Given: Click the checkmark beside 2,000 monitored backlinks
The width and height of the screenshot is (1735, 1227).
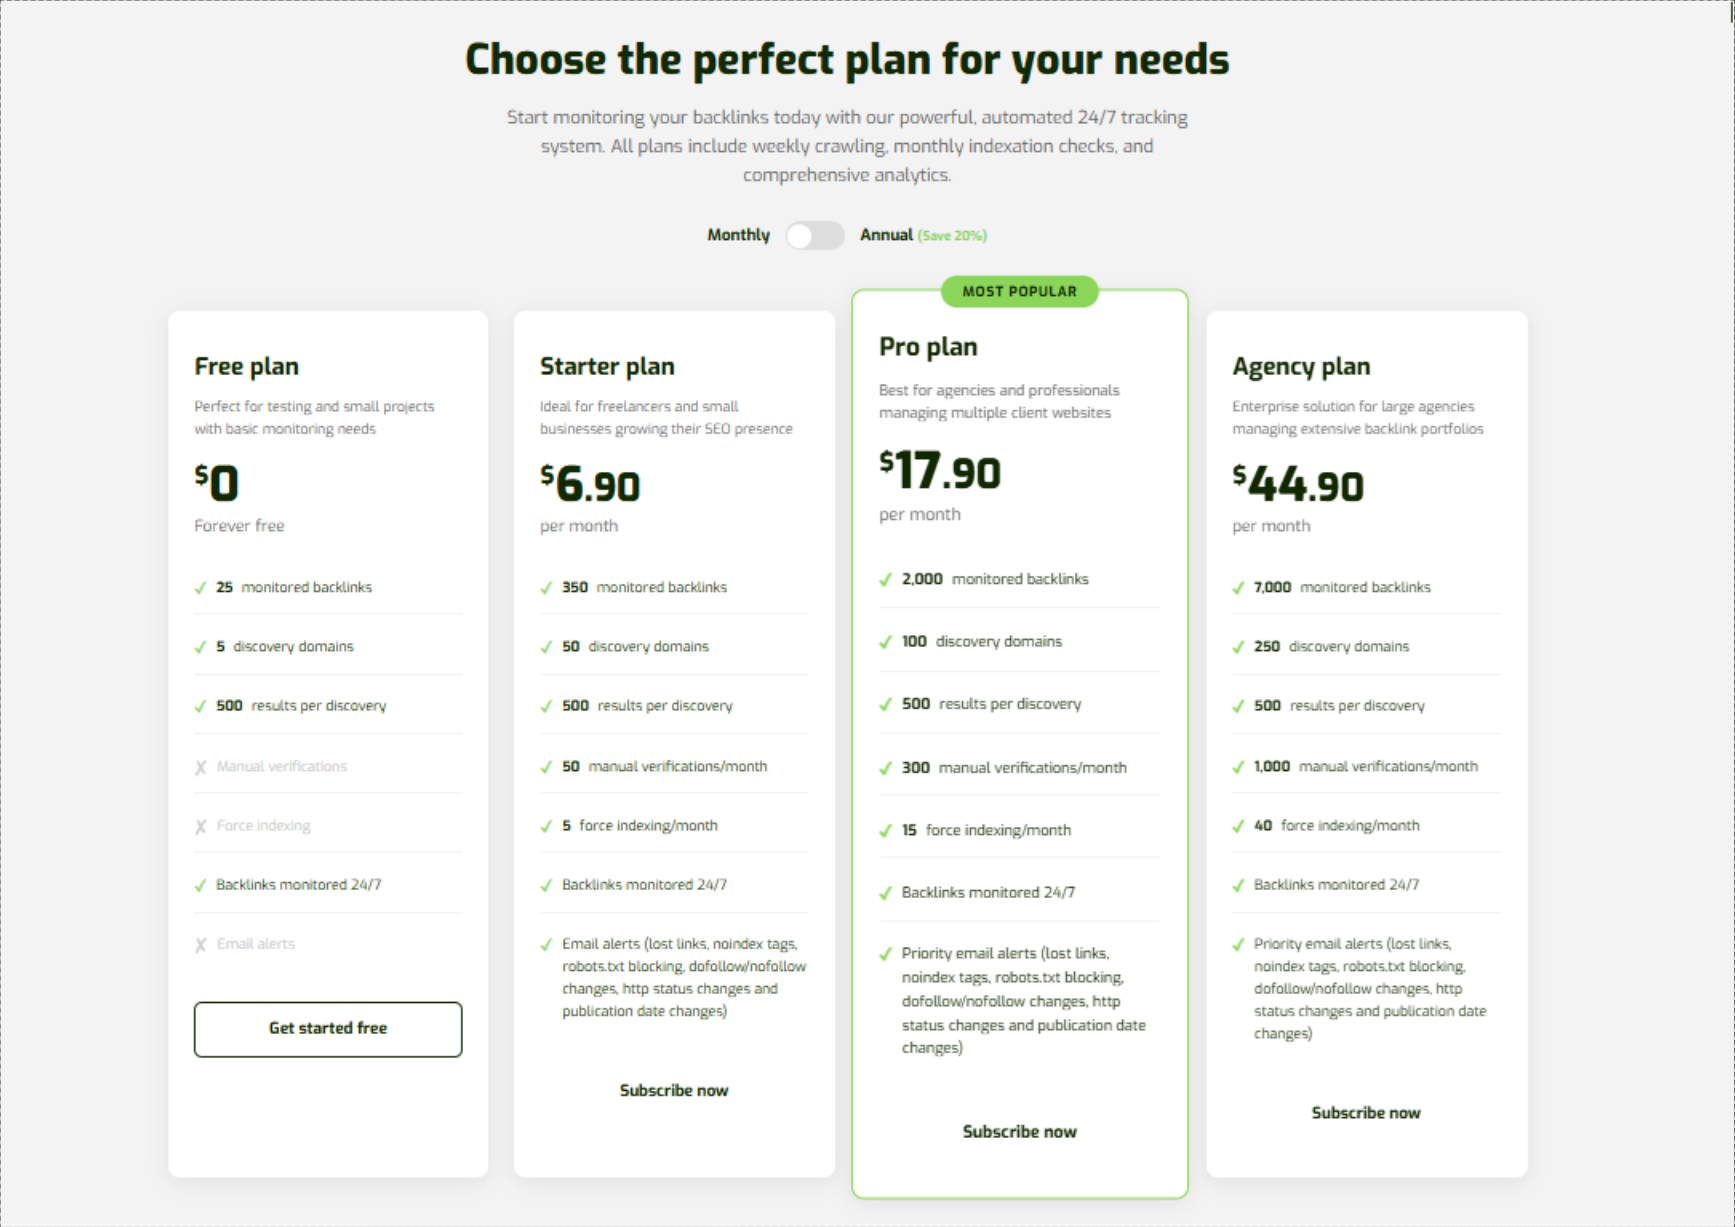Looking at the screenshot, I should click(886, 579).
